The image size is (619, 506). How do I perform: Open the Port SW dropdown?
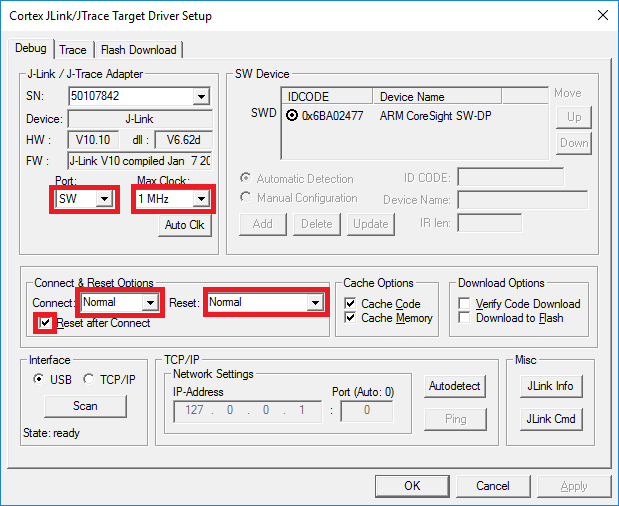[104, 199]
